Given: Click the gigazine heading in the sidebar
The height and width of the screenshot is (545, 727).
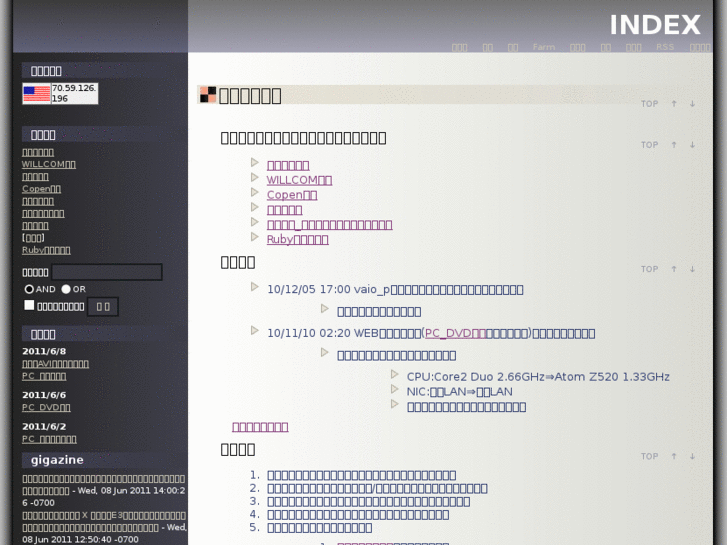Looking at the screenshot, I should (57, 460).
